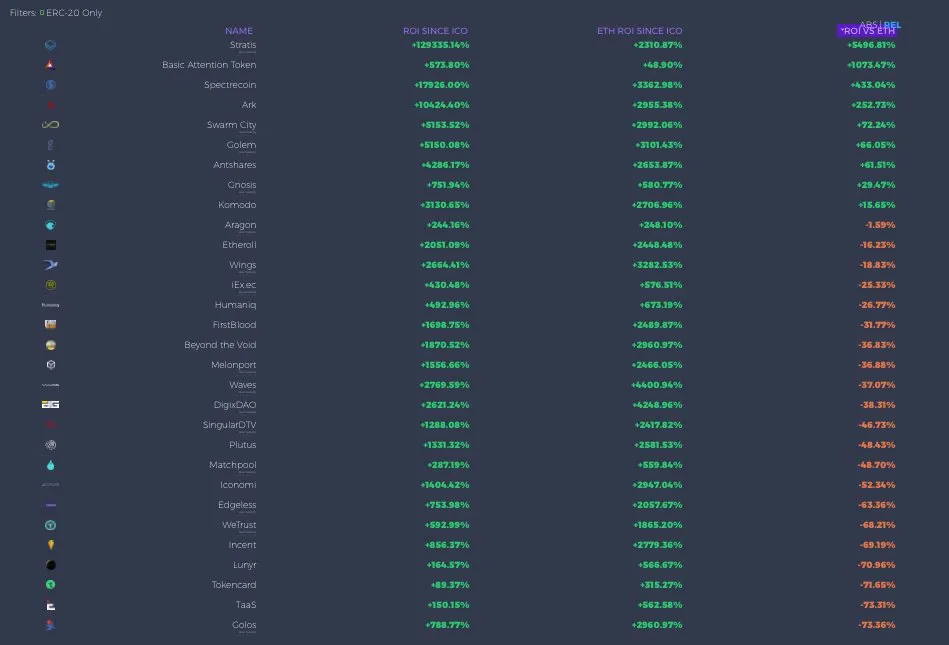Click Basic Attention Token value +1073.47%
The height and width of the screenshot is (645, 949).
coord(871,65)
